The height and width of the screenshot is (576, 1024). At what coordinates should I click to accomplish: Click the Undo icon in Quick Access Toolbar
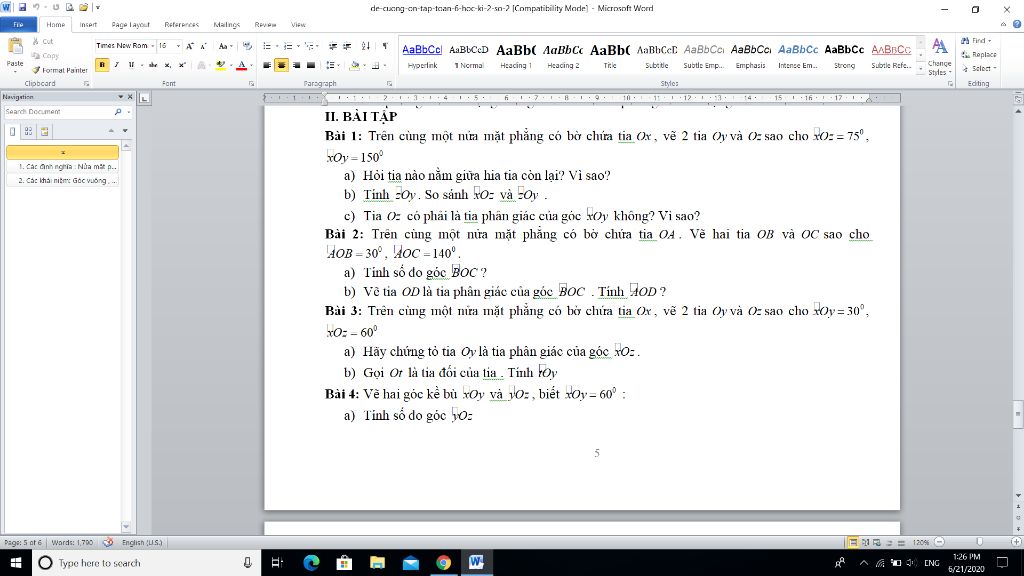pyautogui.click(x=36, y=8)
